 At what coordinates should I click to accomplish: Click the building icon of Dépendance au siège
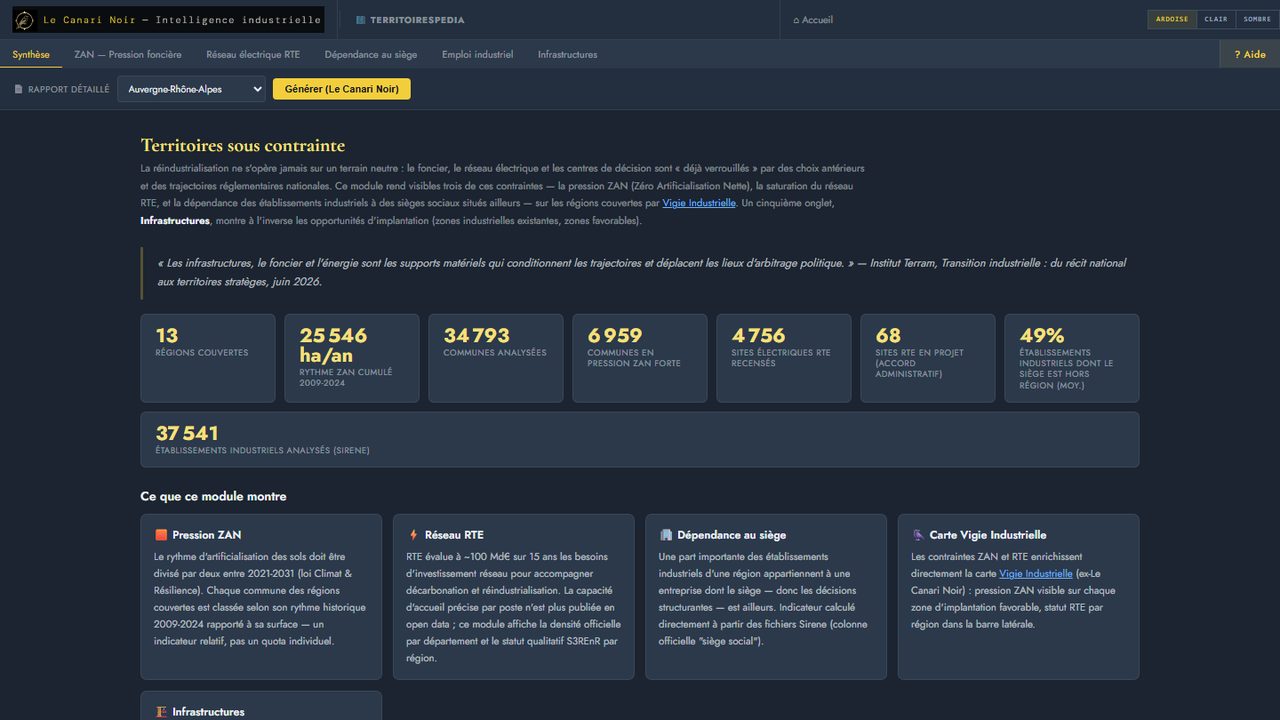coord(665,535)
